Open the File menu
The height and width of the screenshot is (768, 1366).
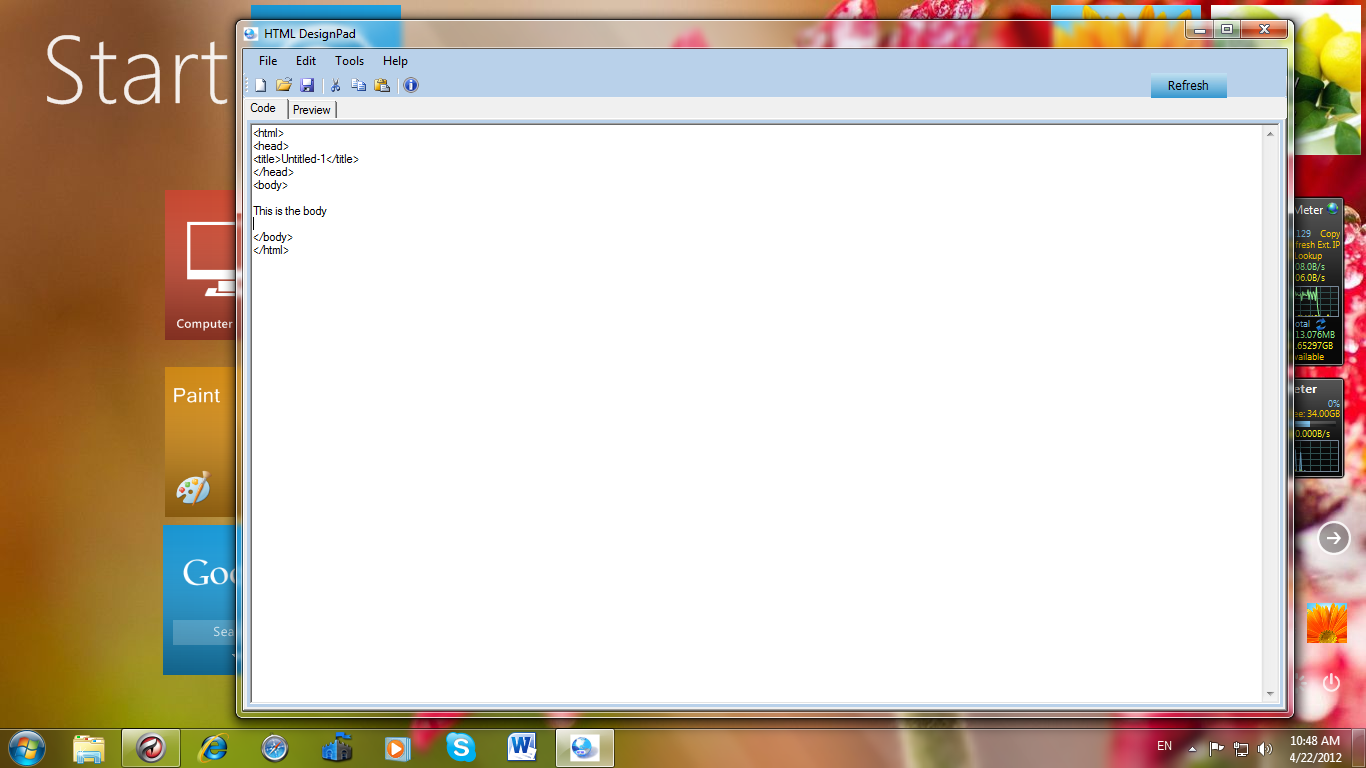pos(268,61)
